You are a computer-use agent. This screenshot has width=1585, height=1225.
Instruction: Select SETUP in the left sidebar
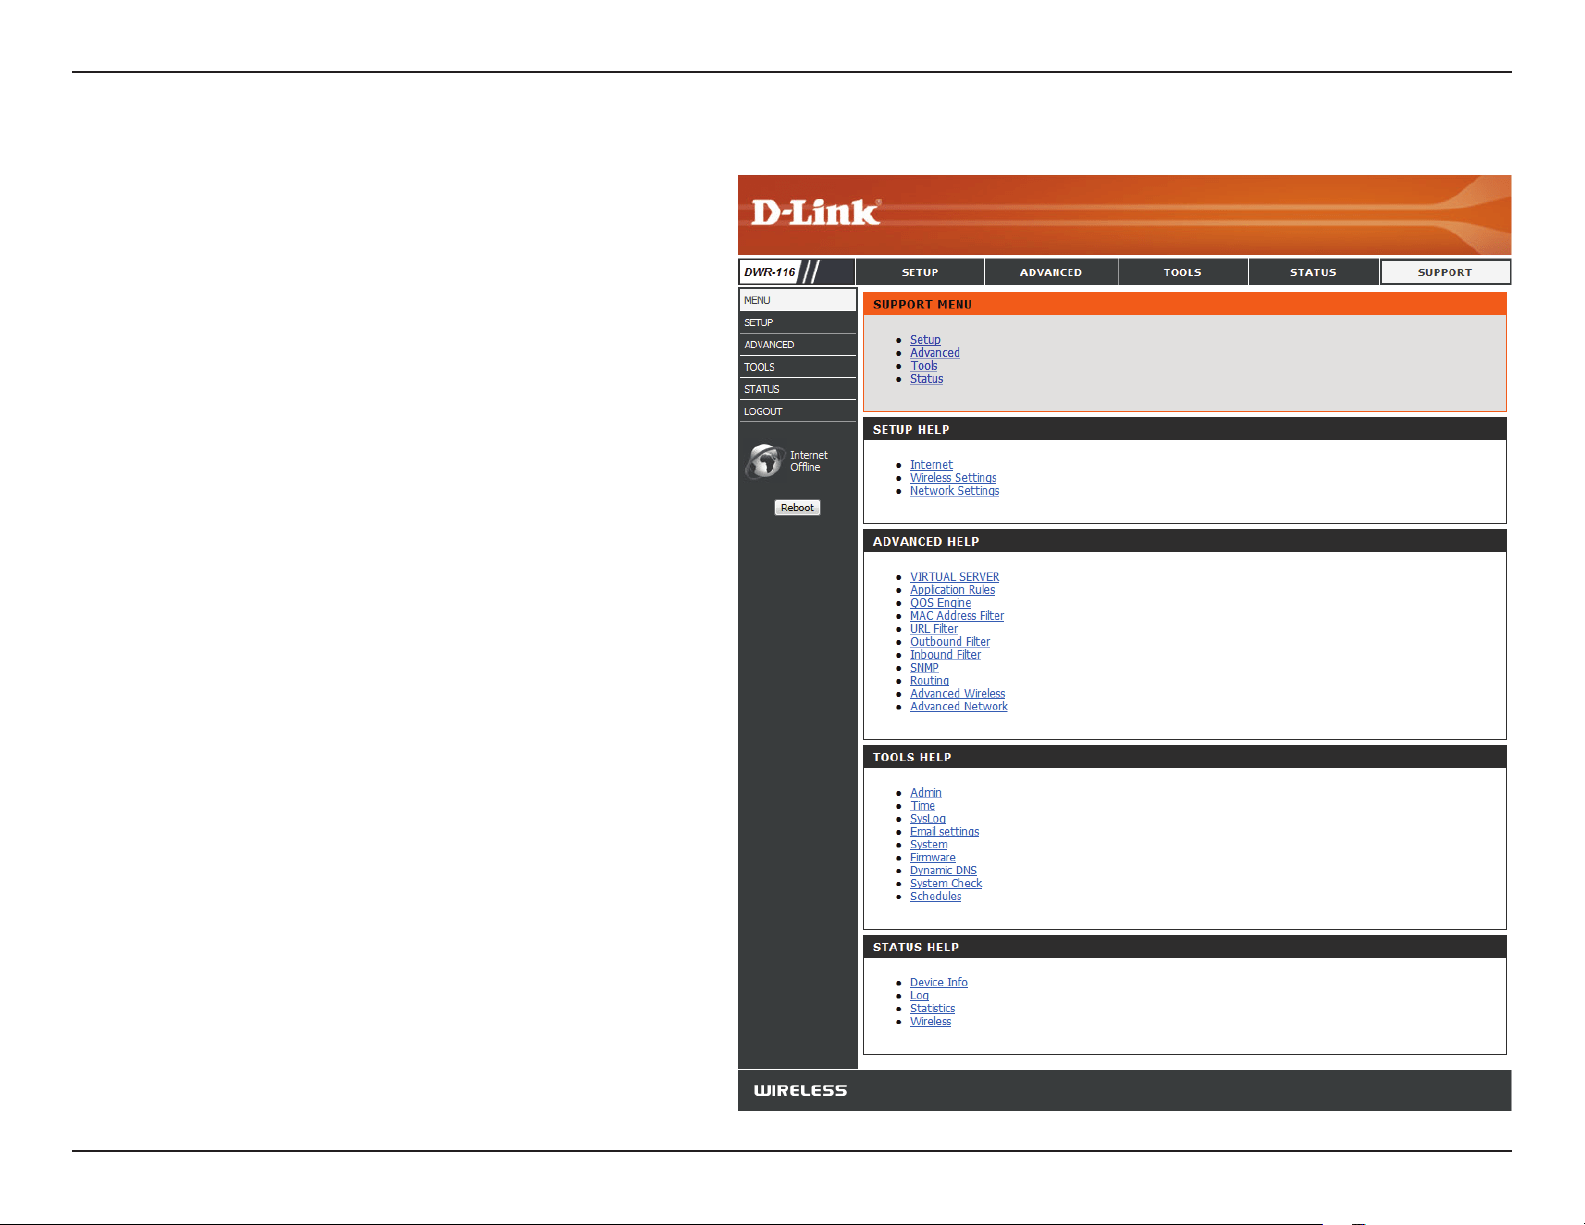[x=798, y=322]
